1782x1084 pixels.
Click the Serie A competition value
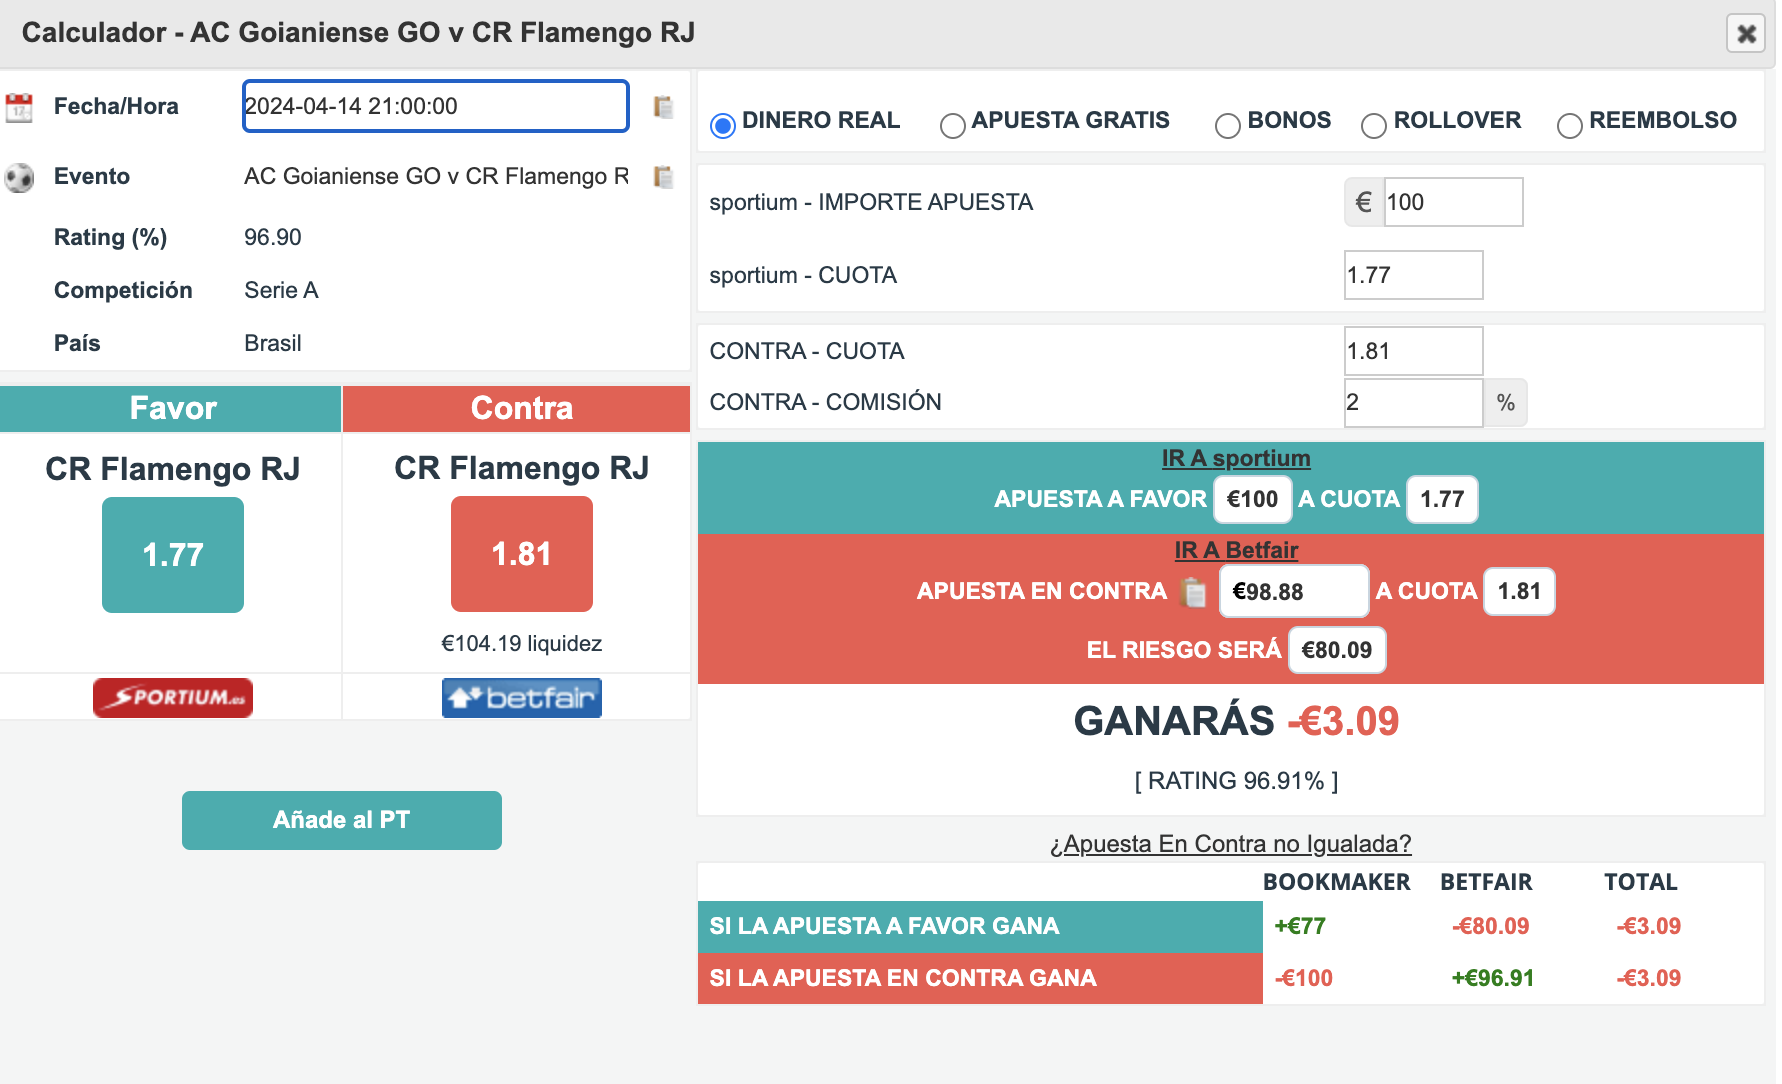(x=281, y=291)
